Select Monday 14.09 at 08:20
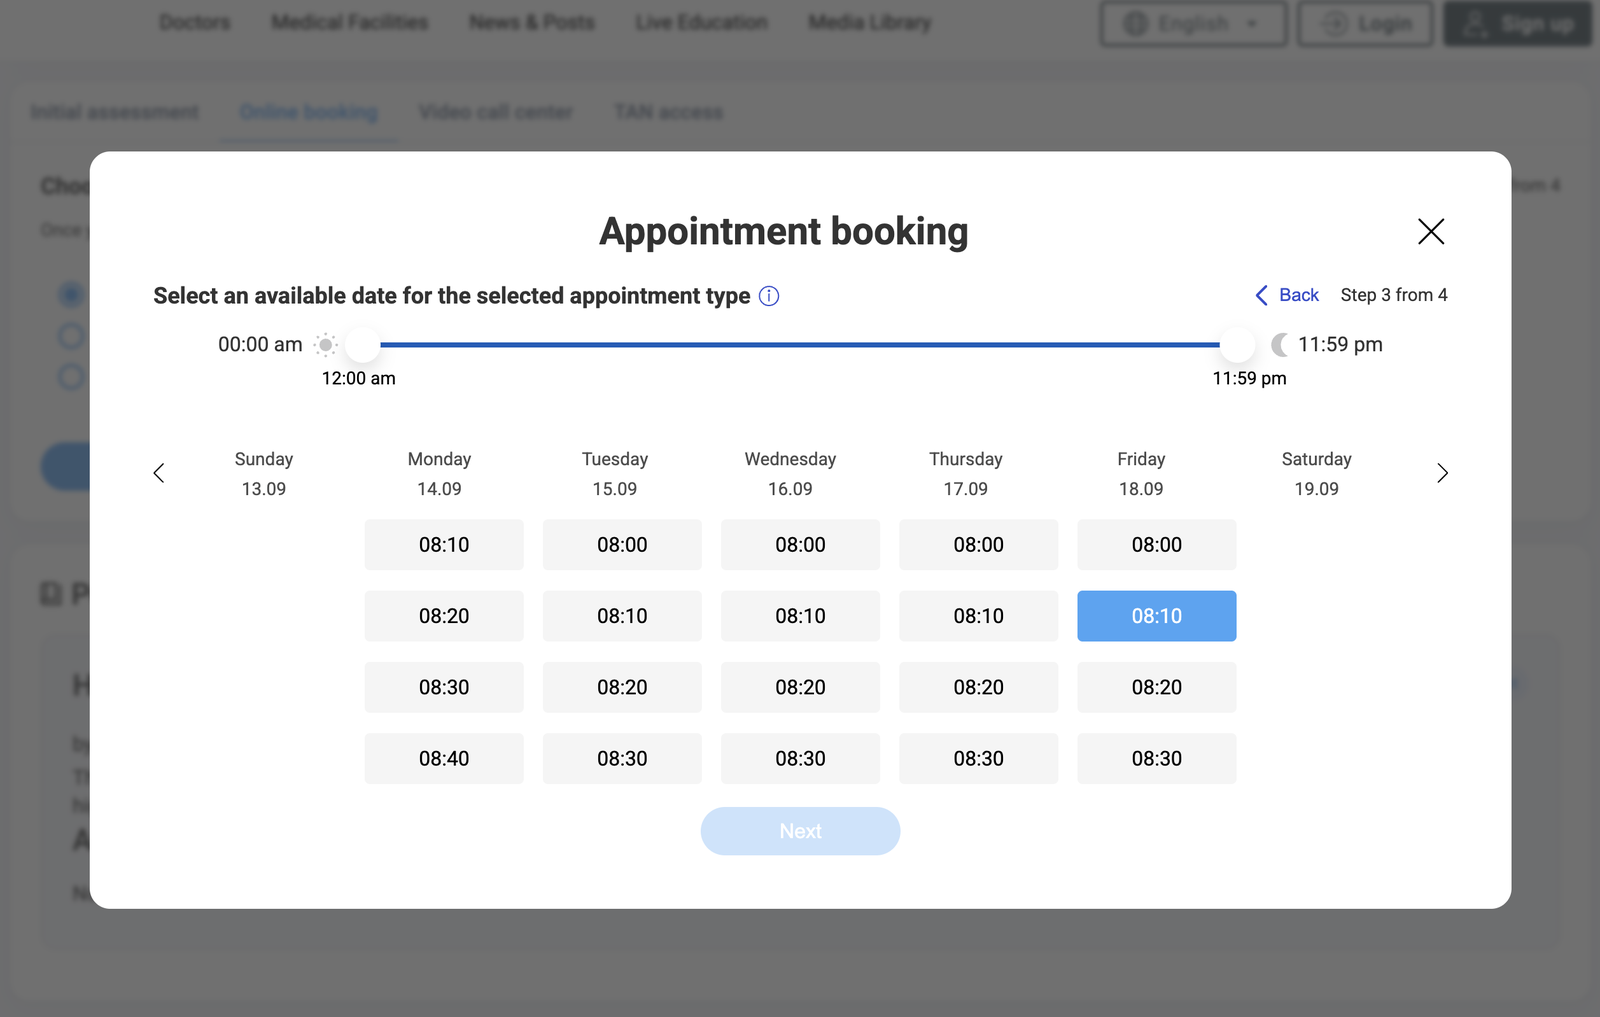This screenshot has height=1017, width=1600. click(444, 616)
